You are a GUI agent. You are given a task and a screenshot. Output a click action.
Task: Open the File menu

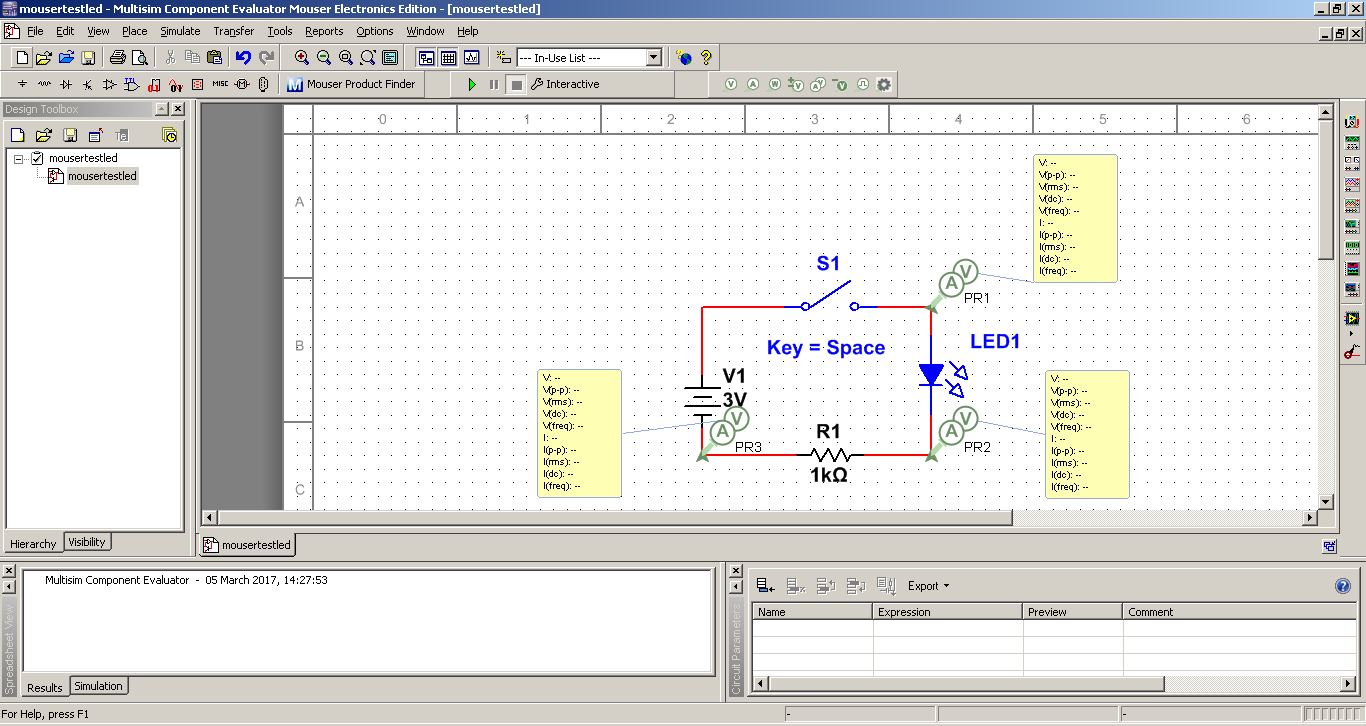point(35,31)
